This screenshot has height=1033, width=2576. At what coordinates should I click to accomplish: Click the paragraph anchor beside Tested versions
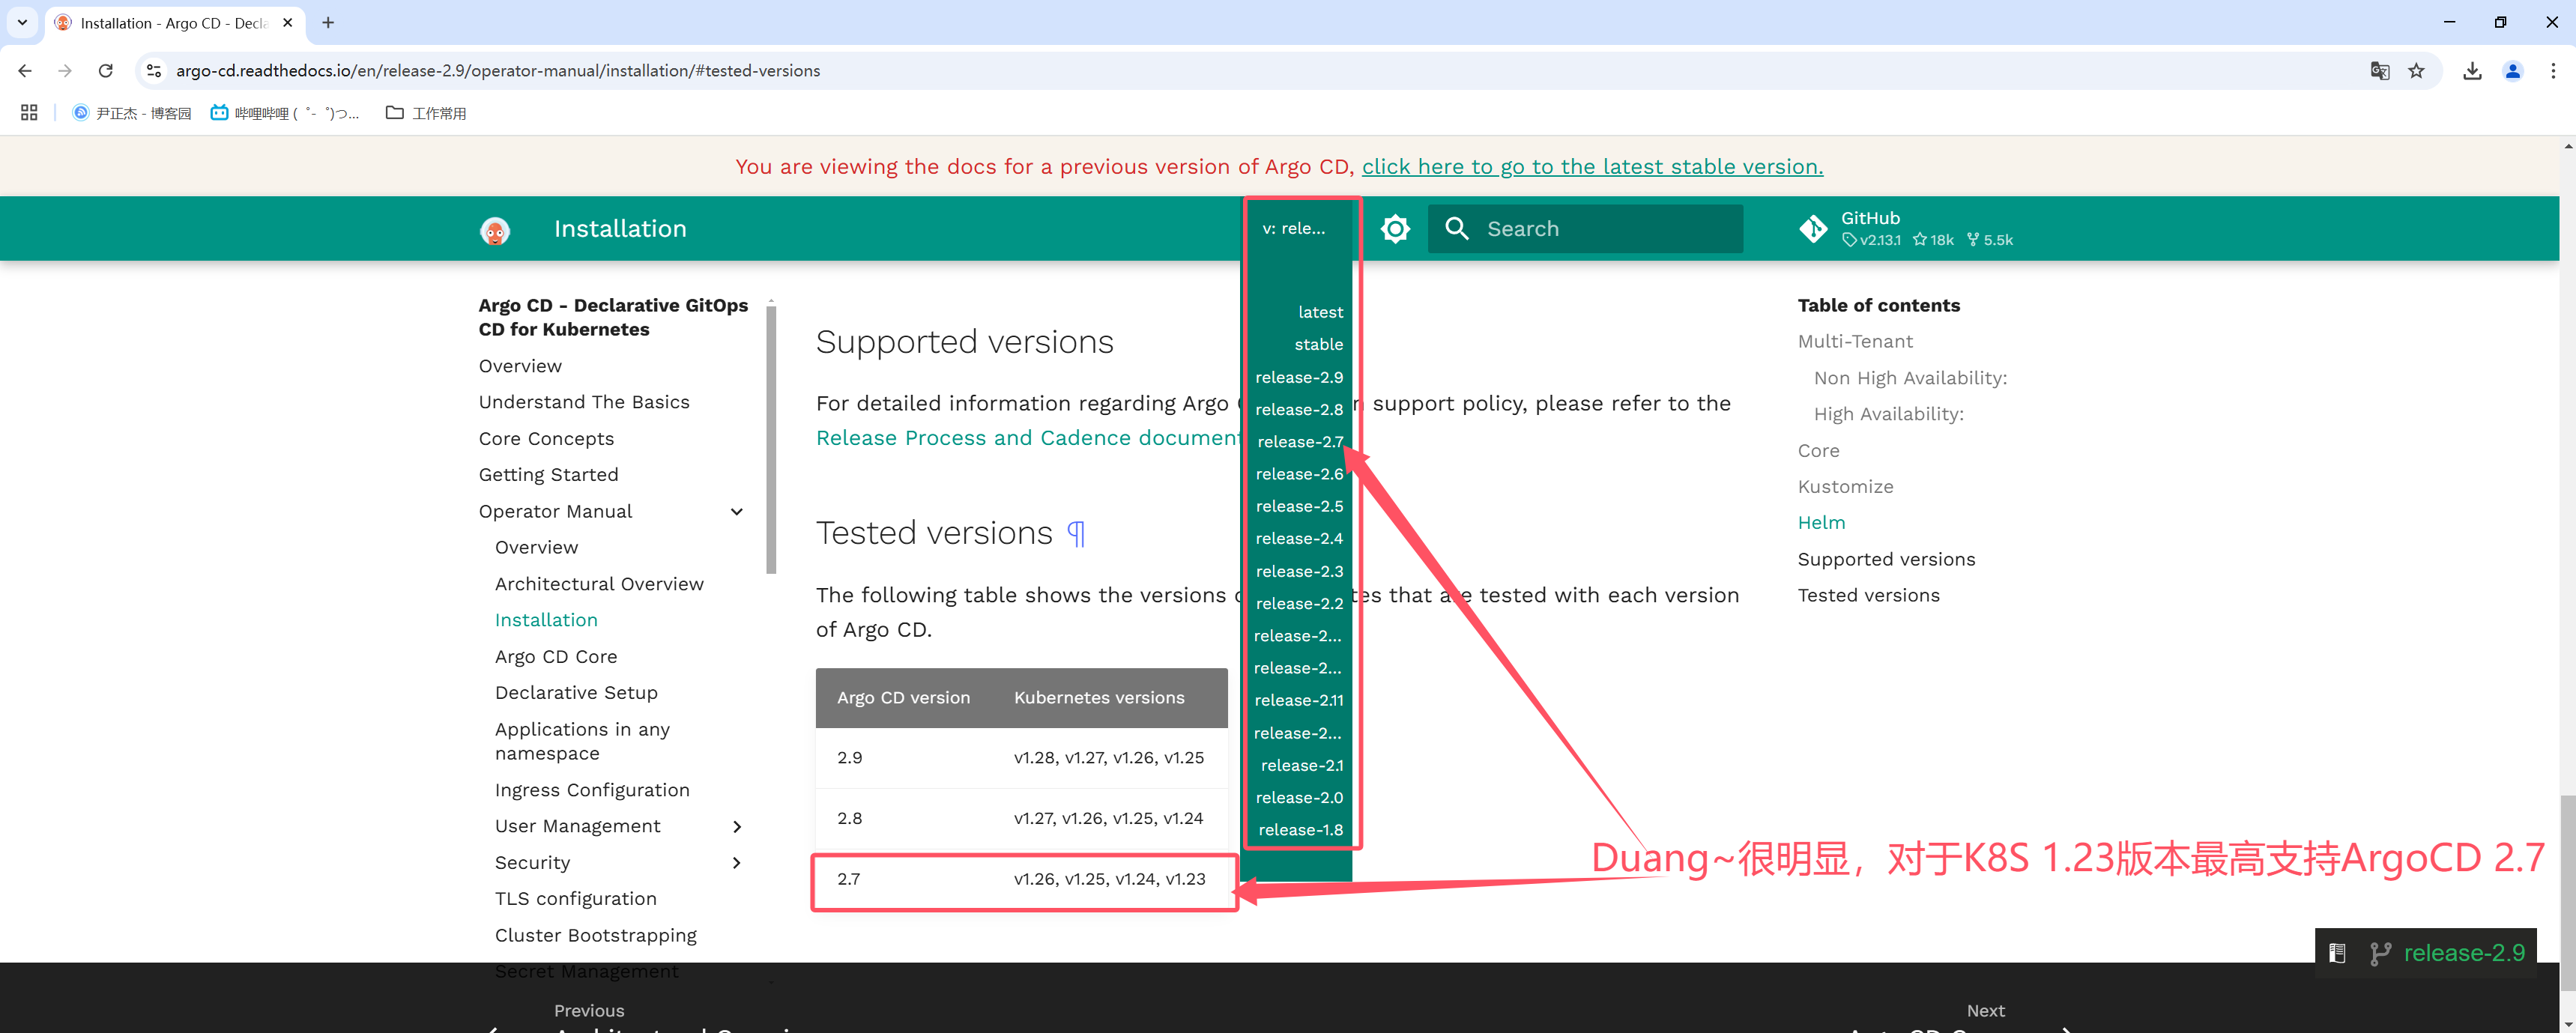1075,533
